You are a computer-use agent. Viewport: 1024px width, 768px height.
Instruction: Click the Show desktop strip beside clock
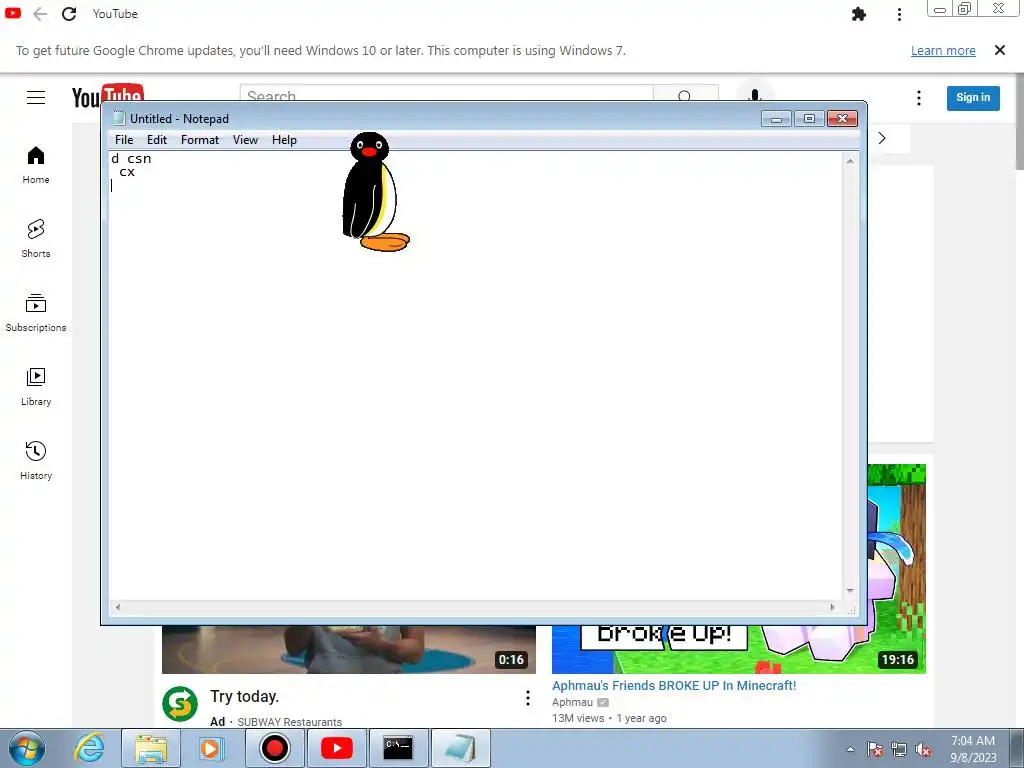click(x=1016, y=748)
